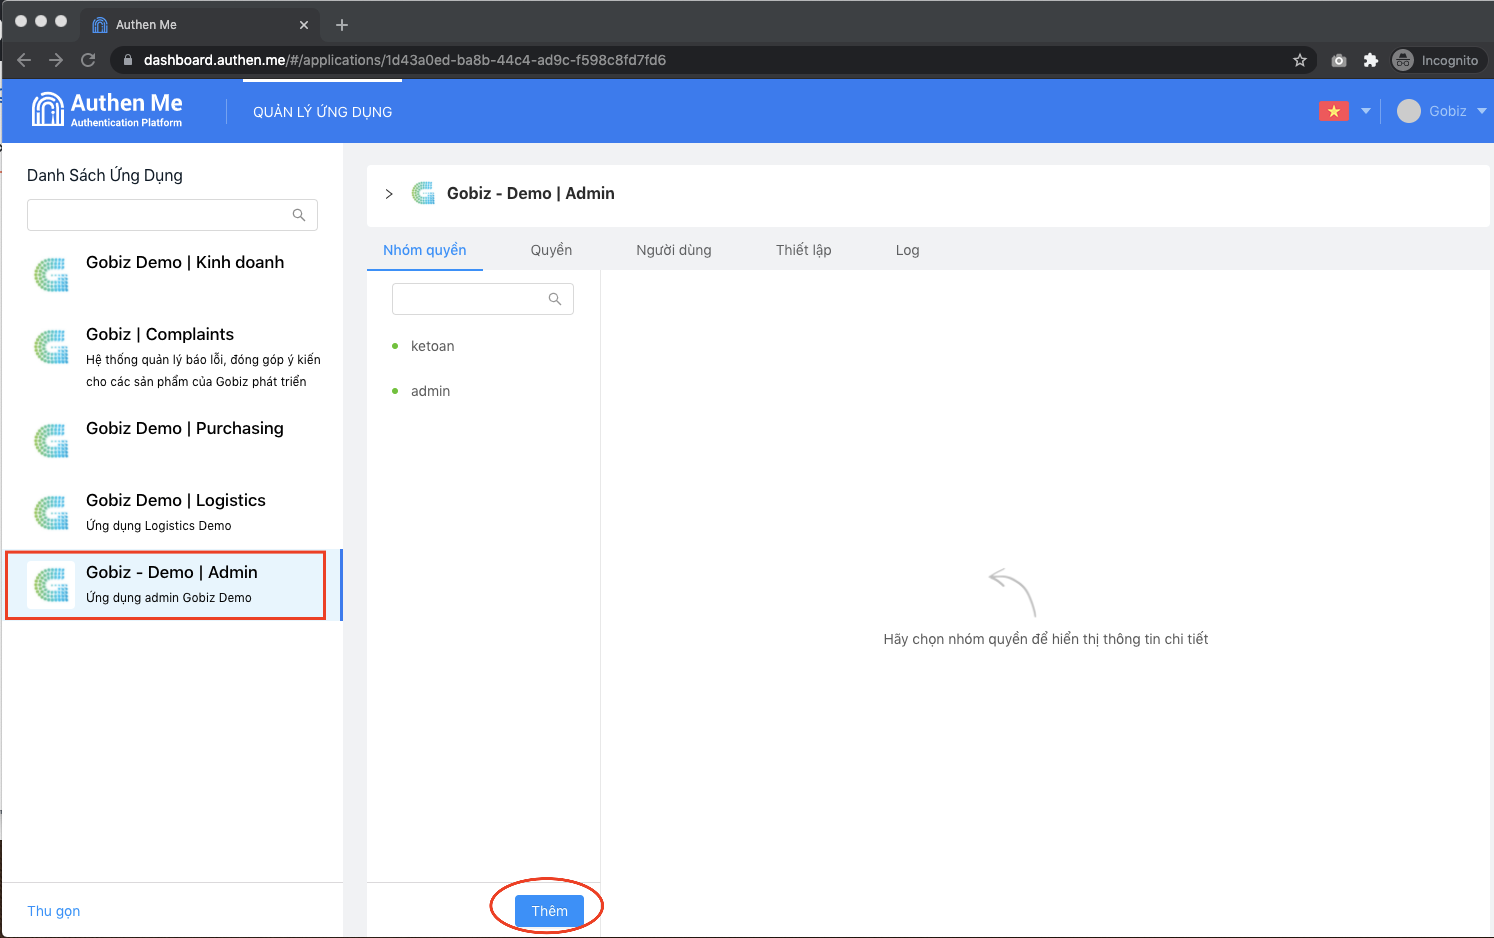Click the browser back arrow

click(24, 60)
